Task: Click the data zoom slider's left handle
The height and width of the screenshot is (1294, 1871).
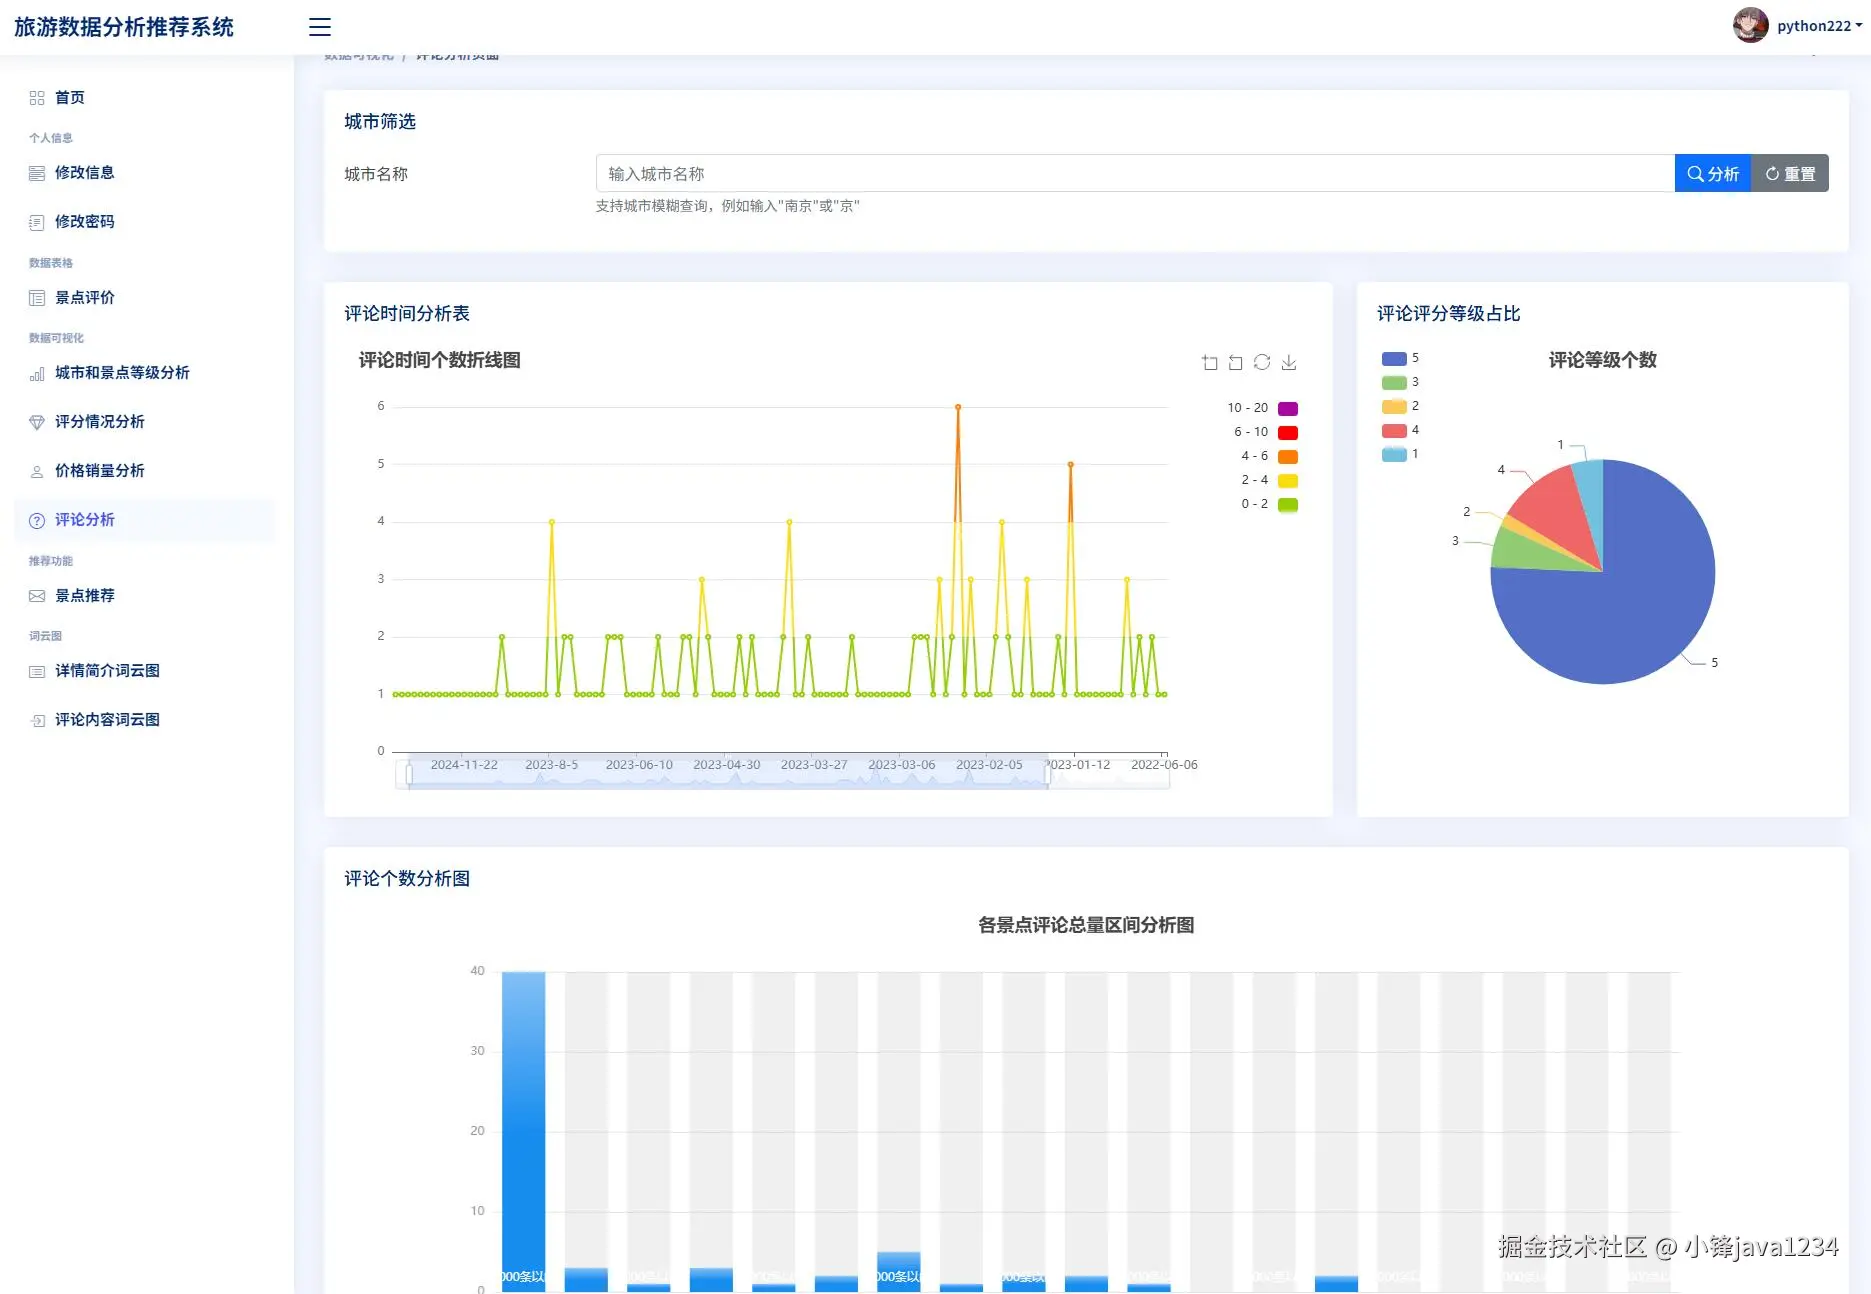Action: pos(409,774)
